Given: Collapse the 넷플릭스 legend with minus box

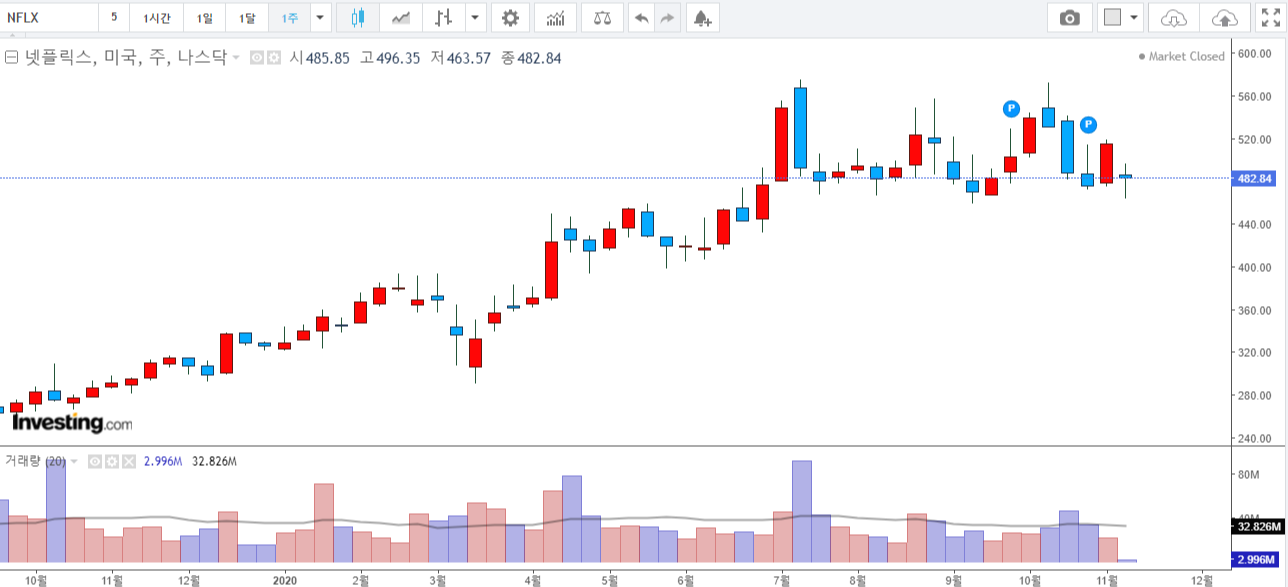Looking at the screenshot, I should (11, 58).
